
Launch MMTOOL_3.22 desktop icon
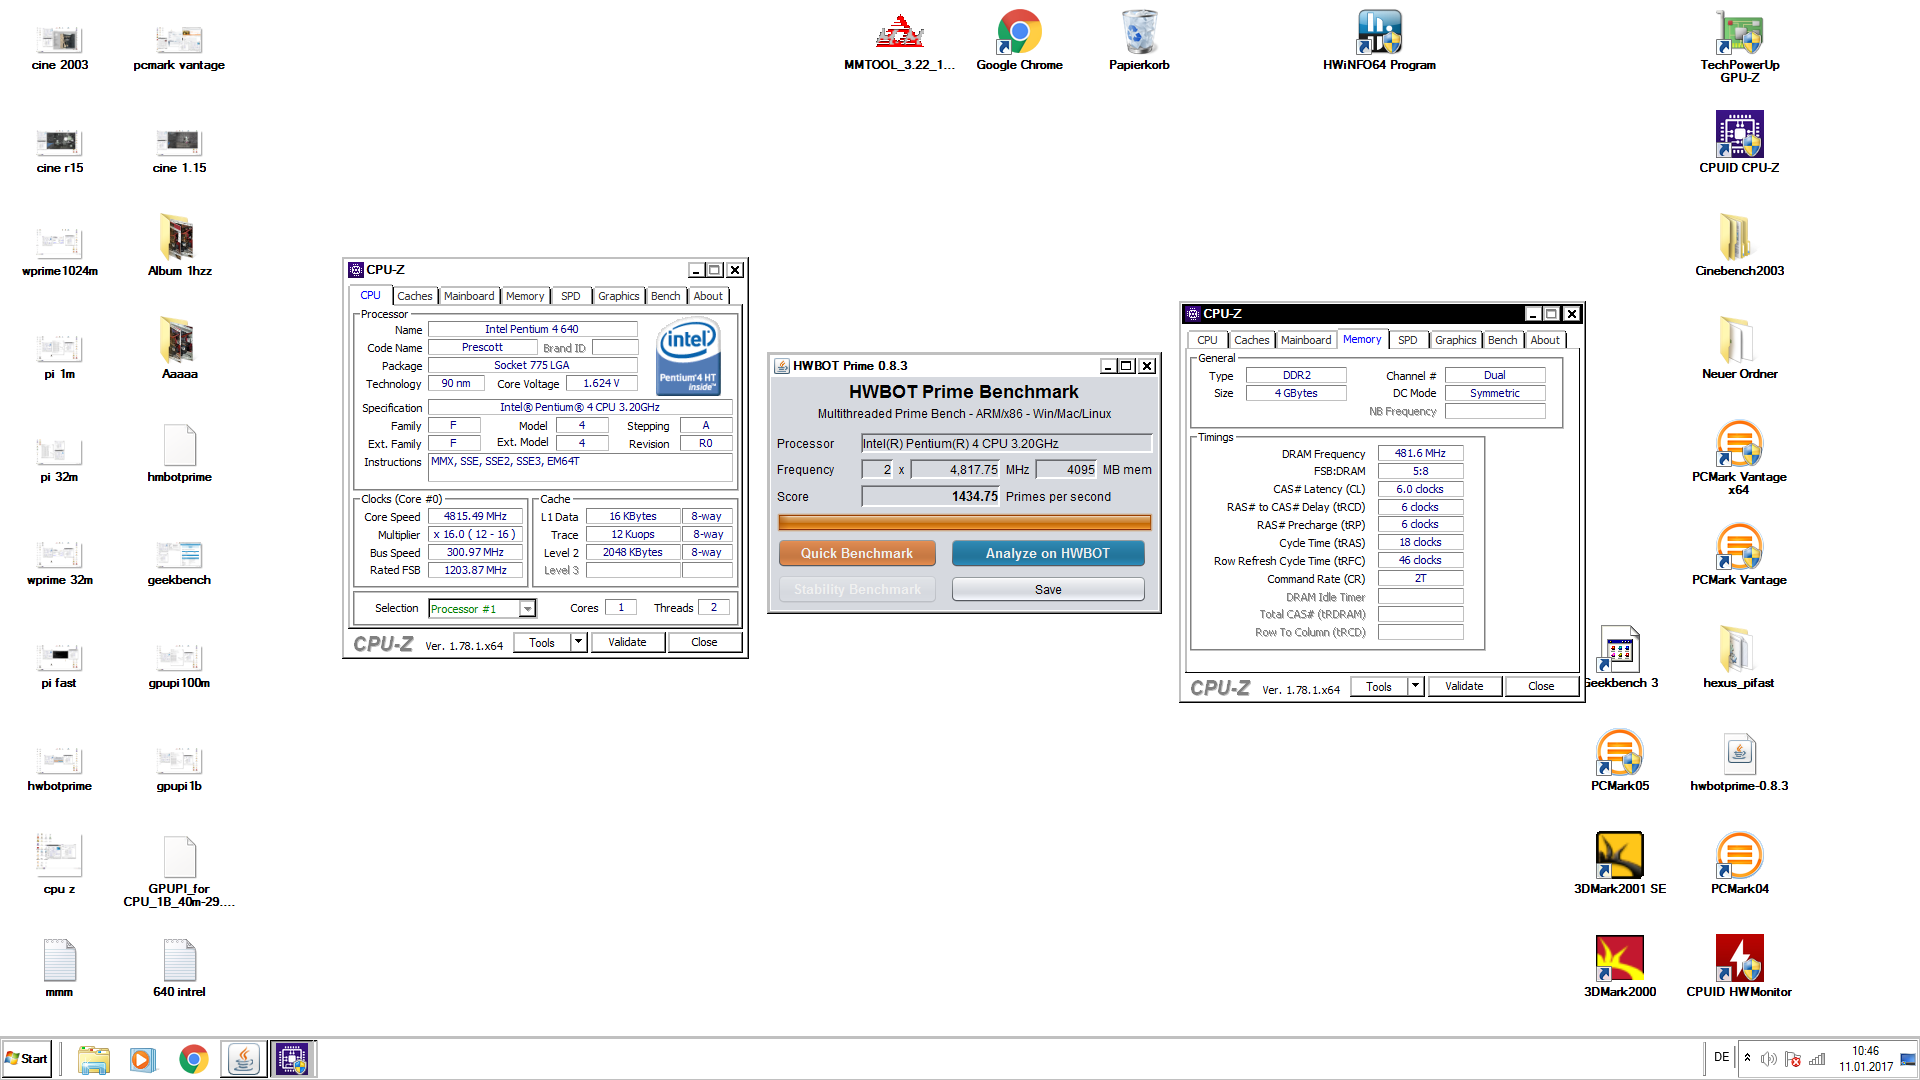coord(900,42)
